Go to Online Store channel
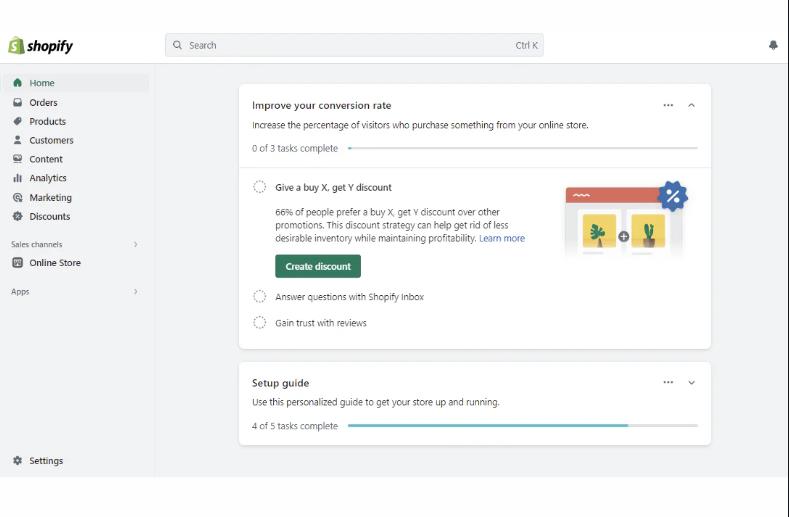The image size is (789, 517). (x=55, y=263)
